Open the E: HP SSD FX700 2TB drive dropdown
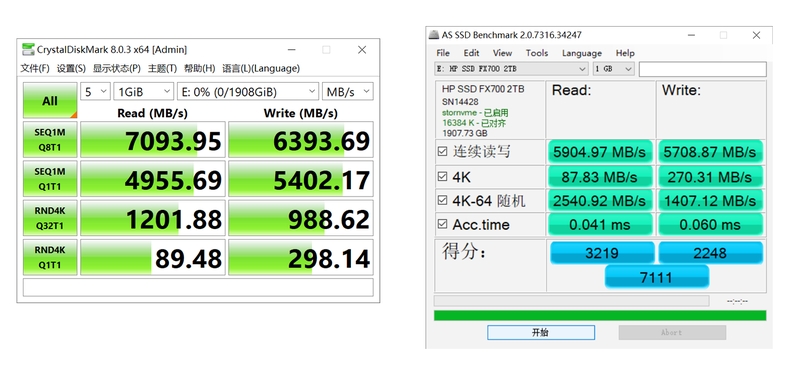The width and height of the screenshot is (800, 374). [512, 69]
